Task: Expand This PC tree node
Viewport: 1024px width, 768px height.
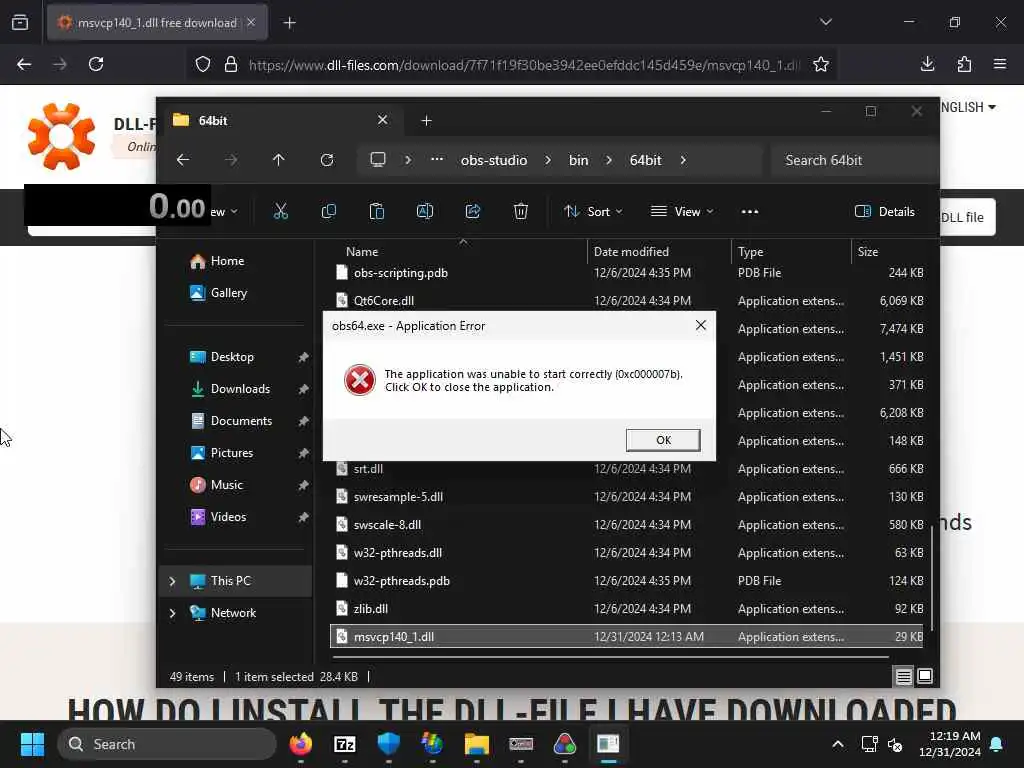Action: 172,581
